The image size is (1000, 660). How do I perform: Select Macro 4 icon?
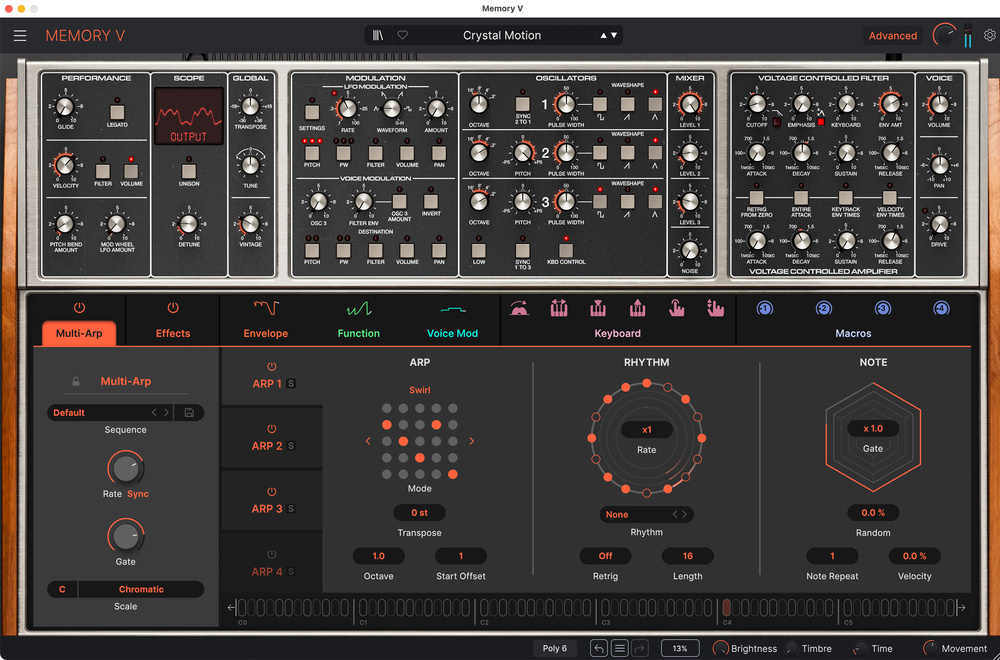[941, 309]
